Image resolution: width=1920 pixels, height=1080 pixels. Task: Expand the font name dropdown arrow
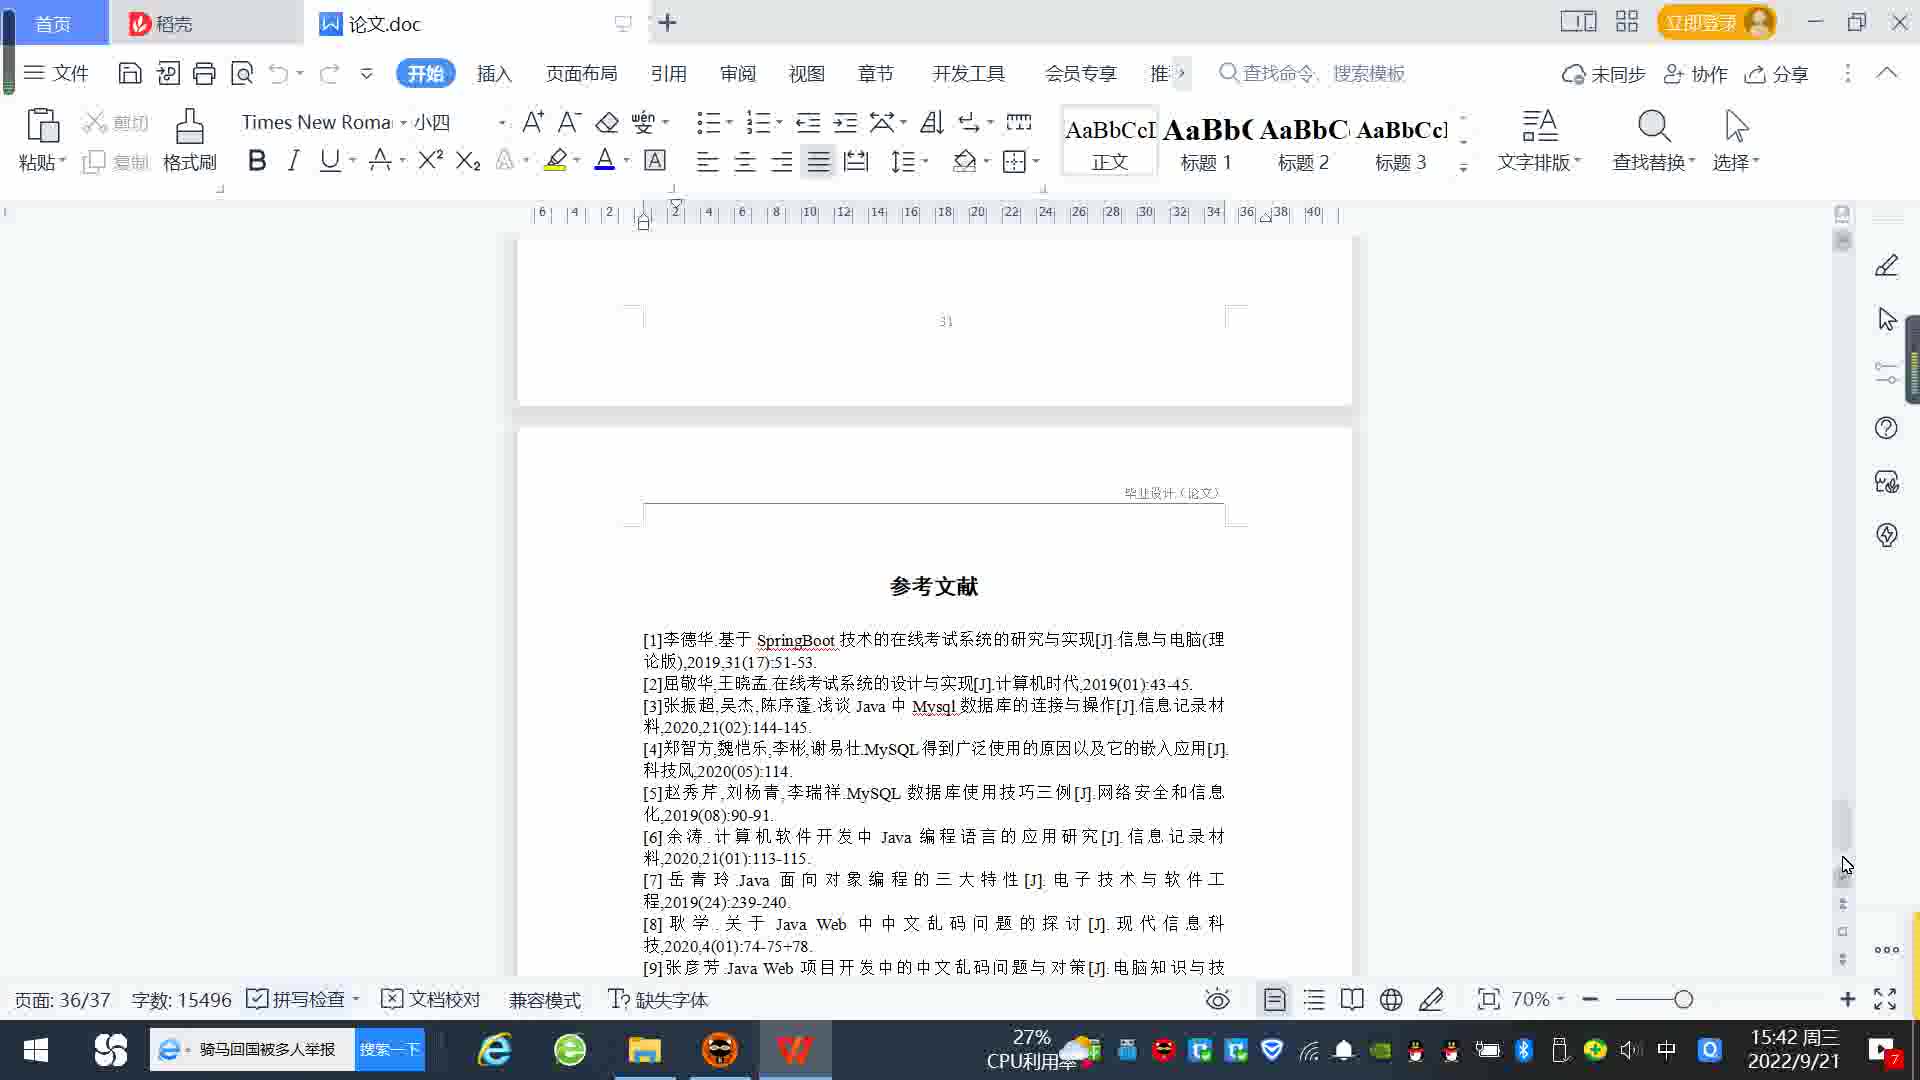pyautogui.click(x=403, y=123)
